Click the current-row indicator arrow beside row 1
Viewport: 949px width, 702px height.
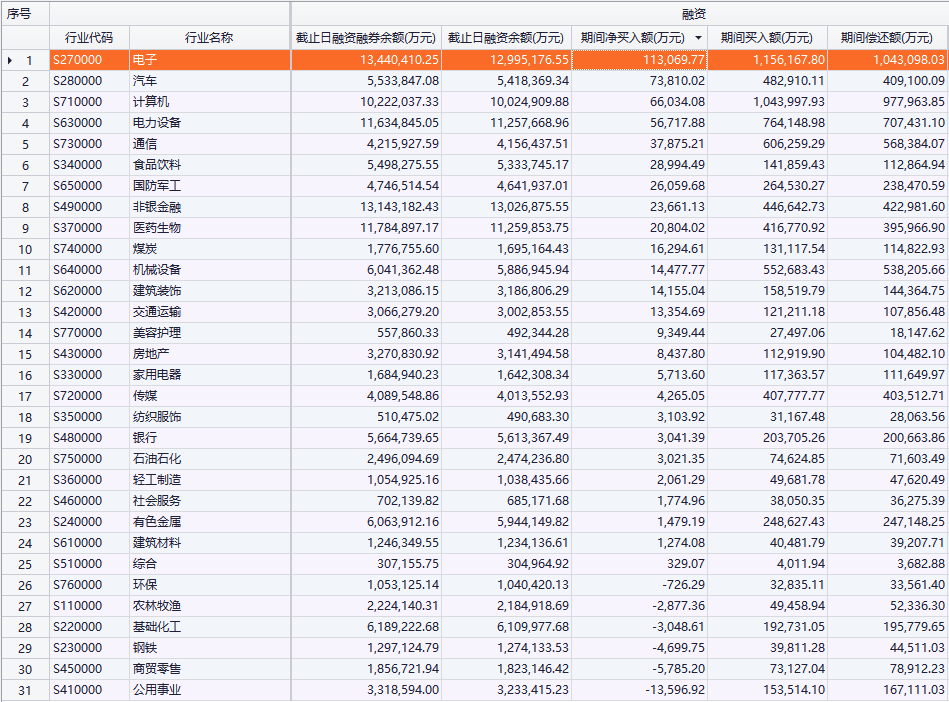point(10,60)
